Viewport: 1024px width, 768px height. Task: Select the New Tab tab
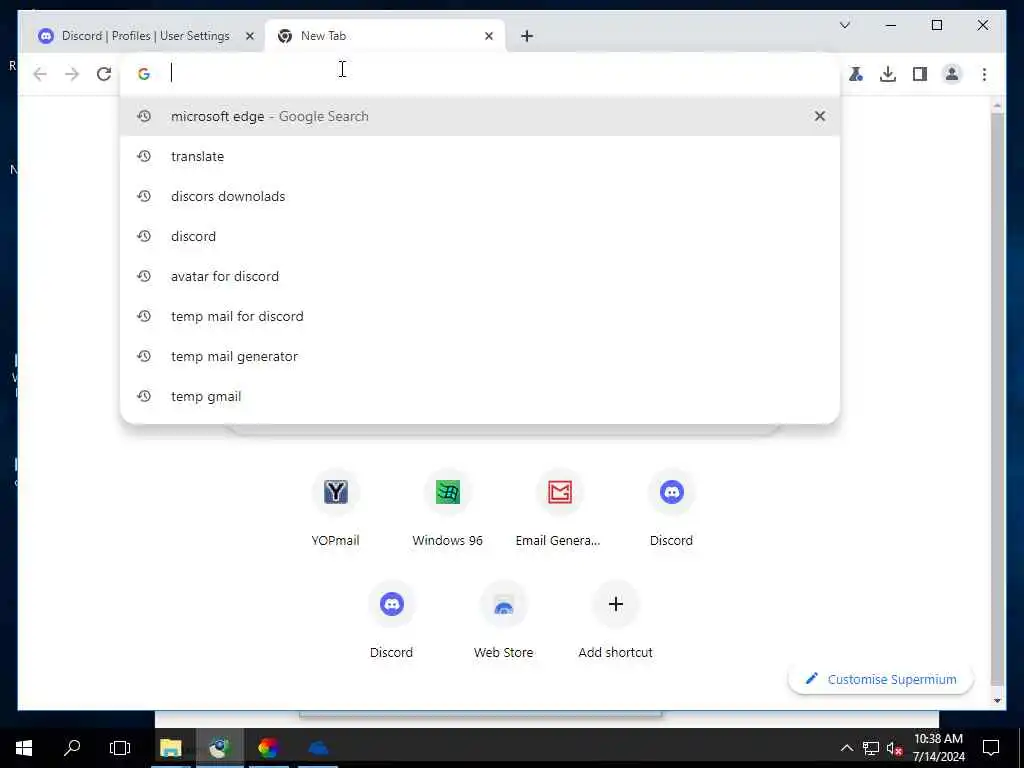(x=385, y=36)
